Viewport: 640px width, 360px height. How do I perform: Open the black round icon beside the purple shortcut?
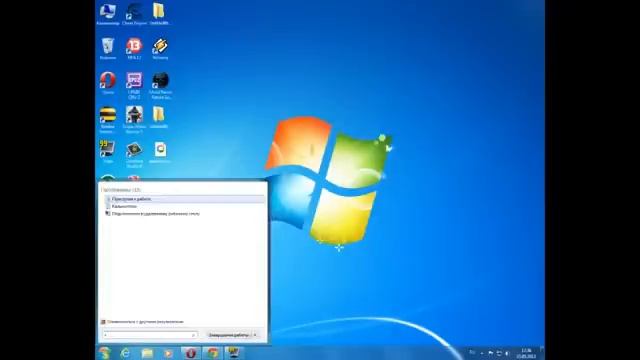point(160,85)
